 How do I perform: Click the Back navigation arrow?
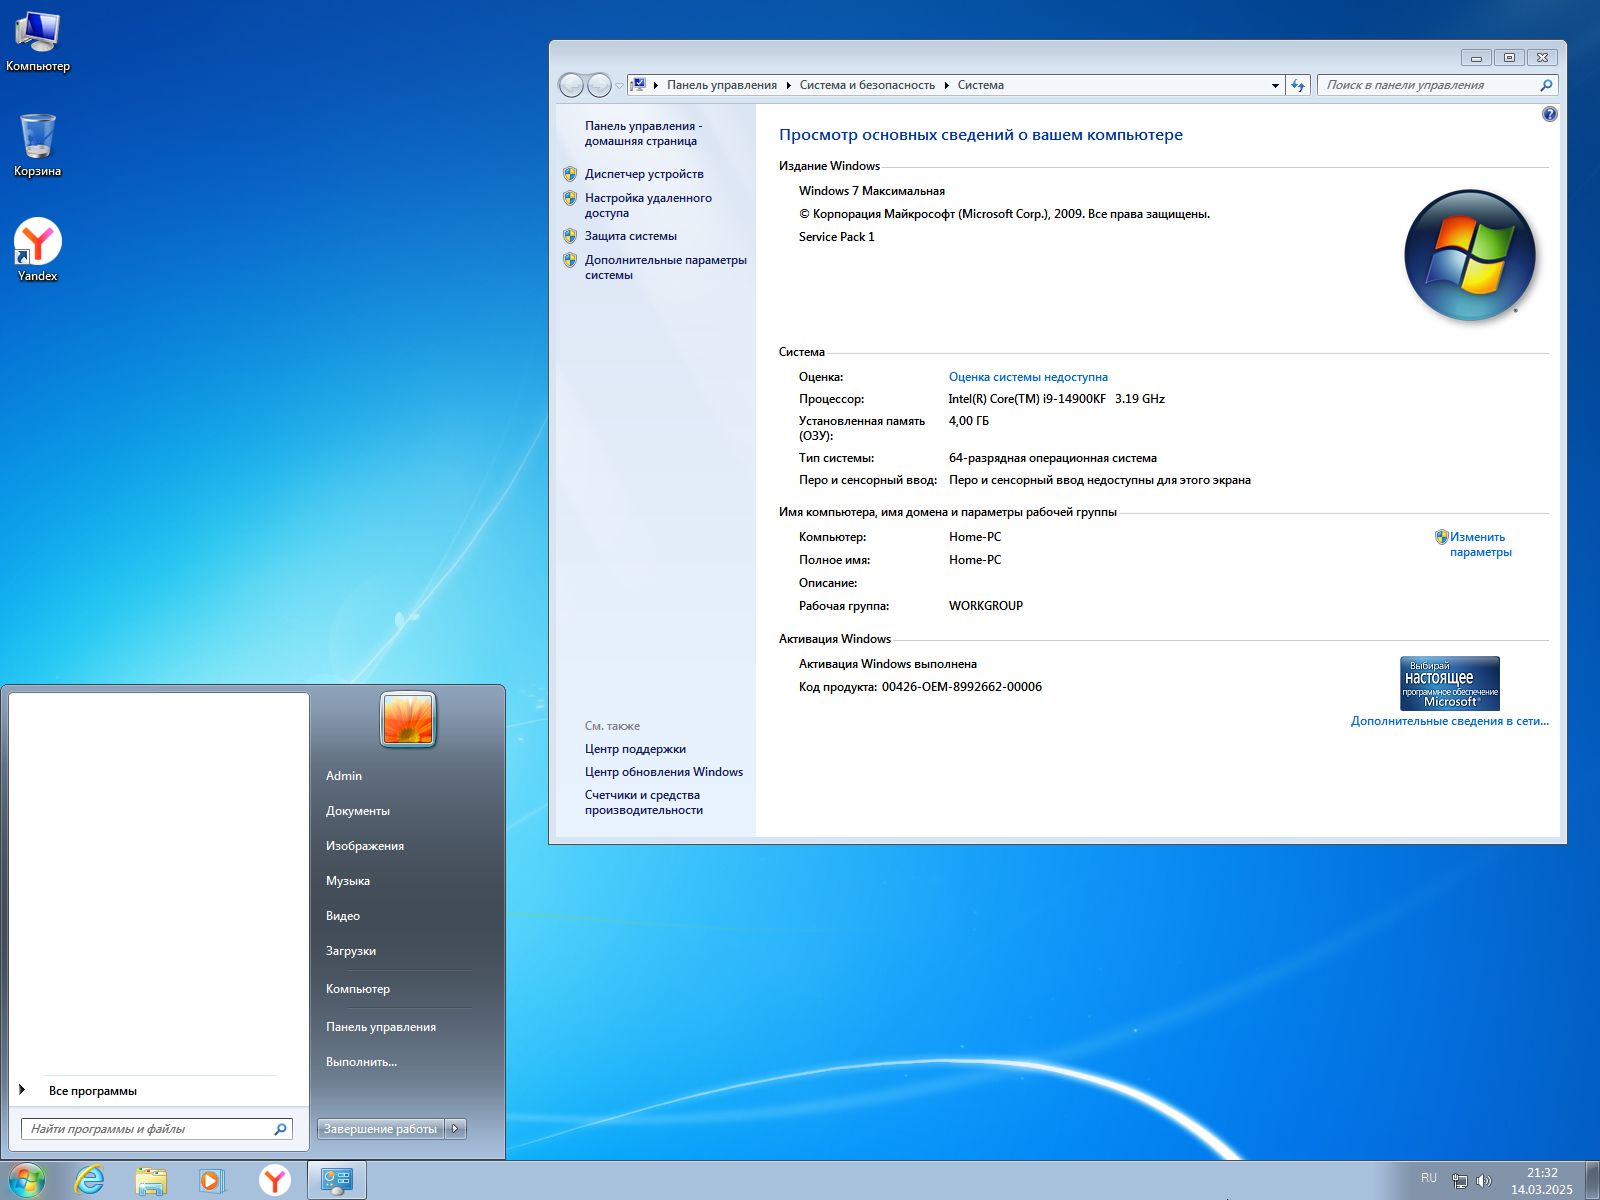[x=571, y=85]
